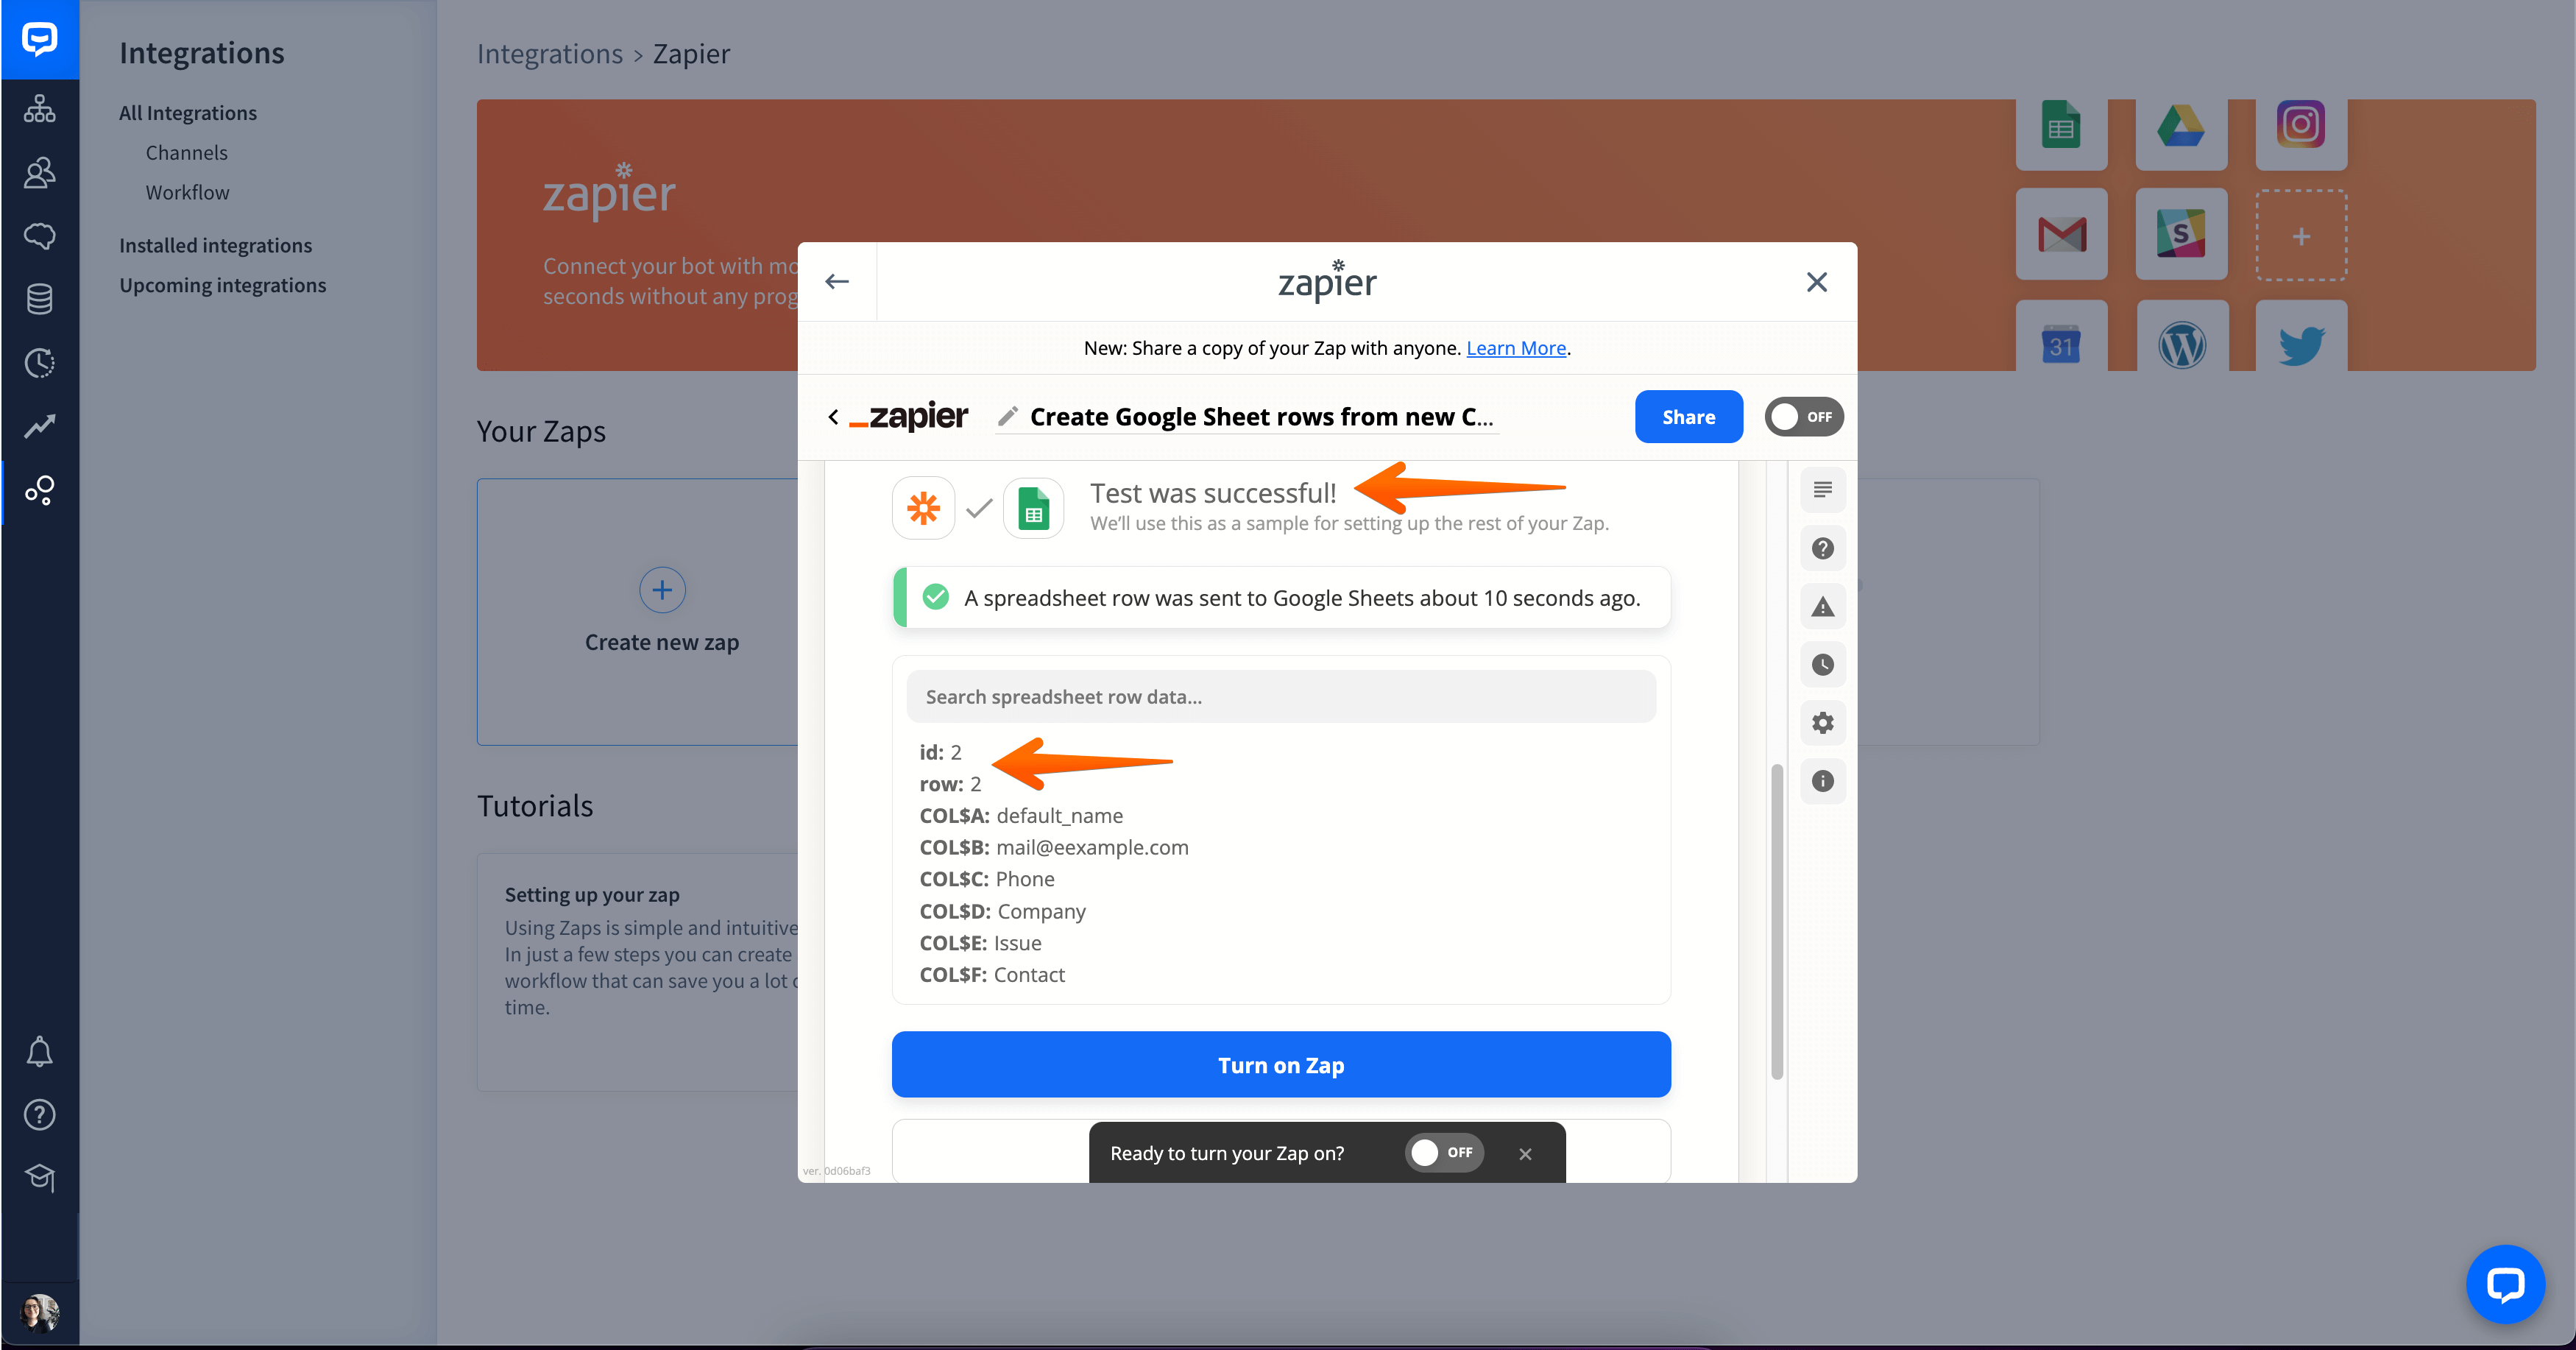Click the 'COL$A: default_name' row
The width and height of the screenshot is (2576, 1350).
click(1021, 816)
